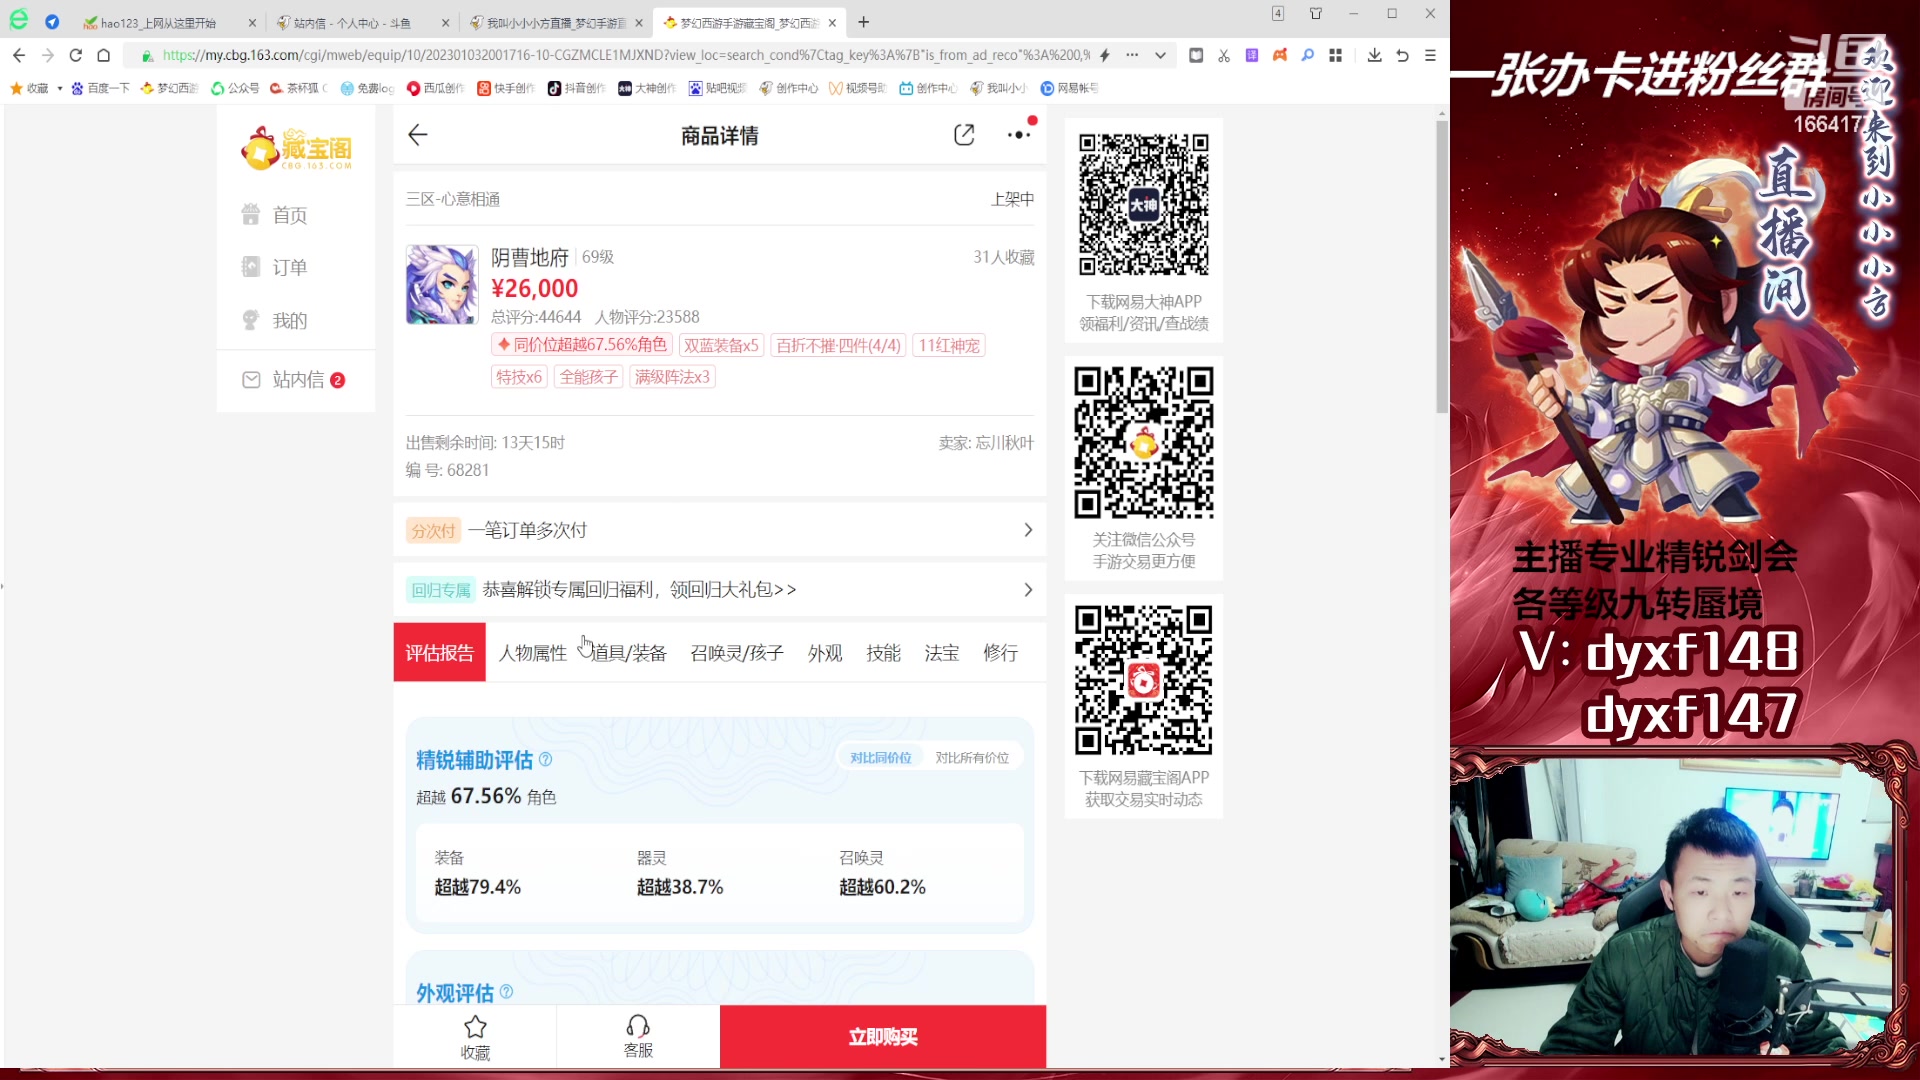The image size is (1920, 1080).
Task: Open the browser home page icon
Action: (103, 55)
